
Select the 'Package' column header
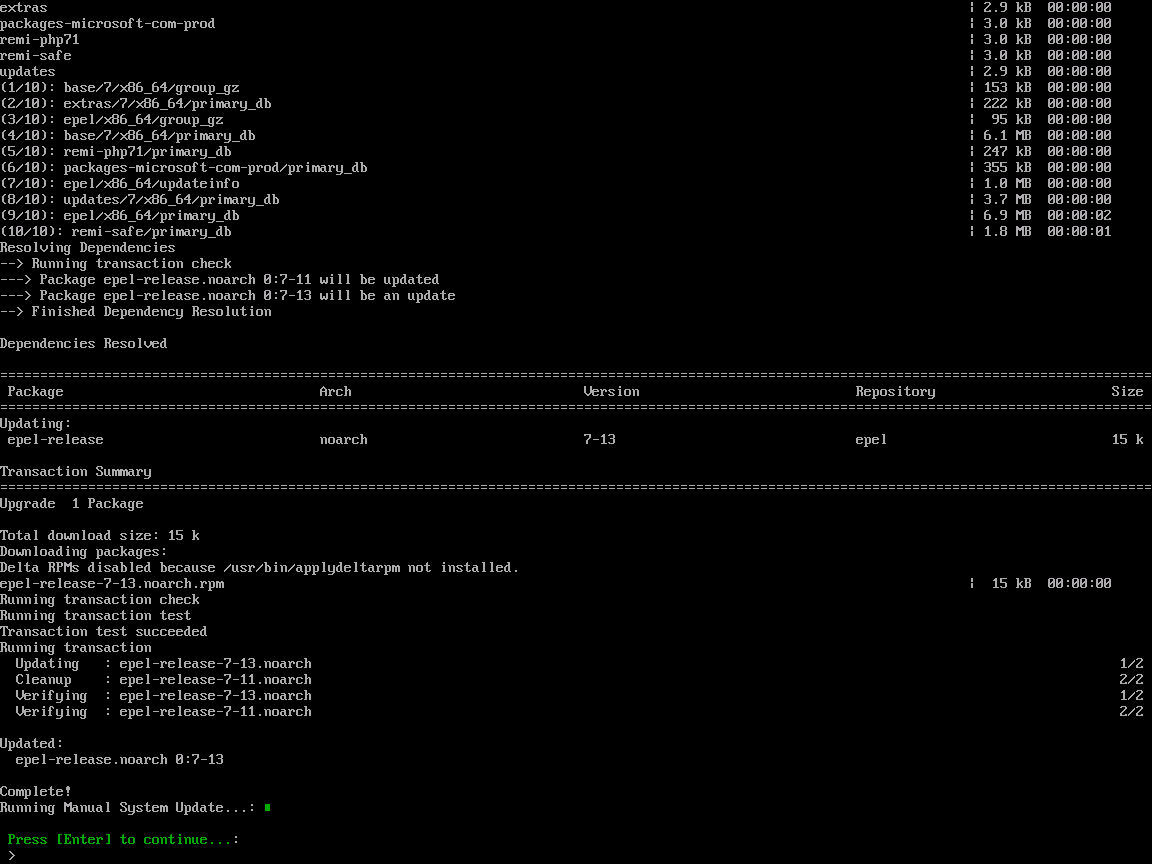35,392
